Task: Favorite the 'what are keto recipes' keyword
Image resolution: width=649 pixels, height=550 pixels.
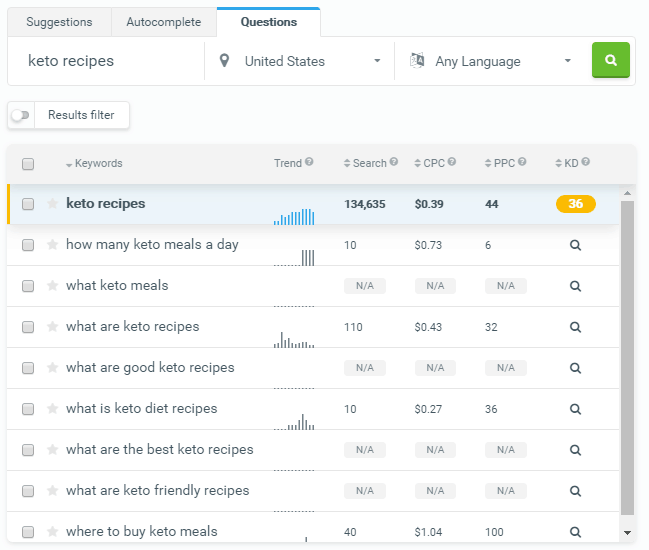Action: [x=52, y=327]
